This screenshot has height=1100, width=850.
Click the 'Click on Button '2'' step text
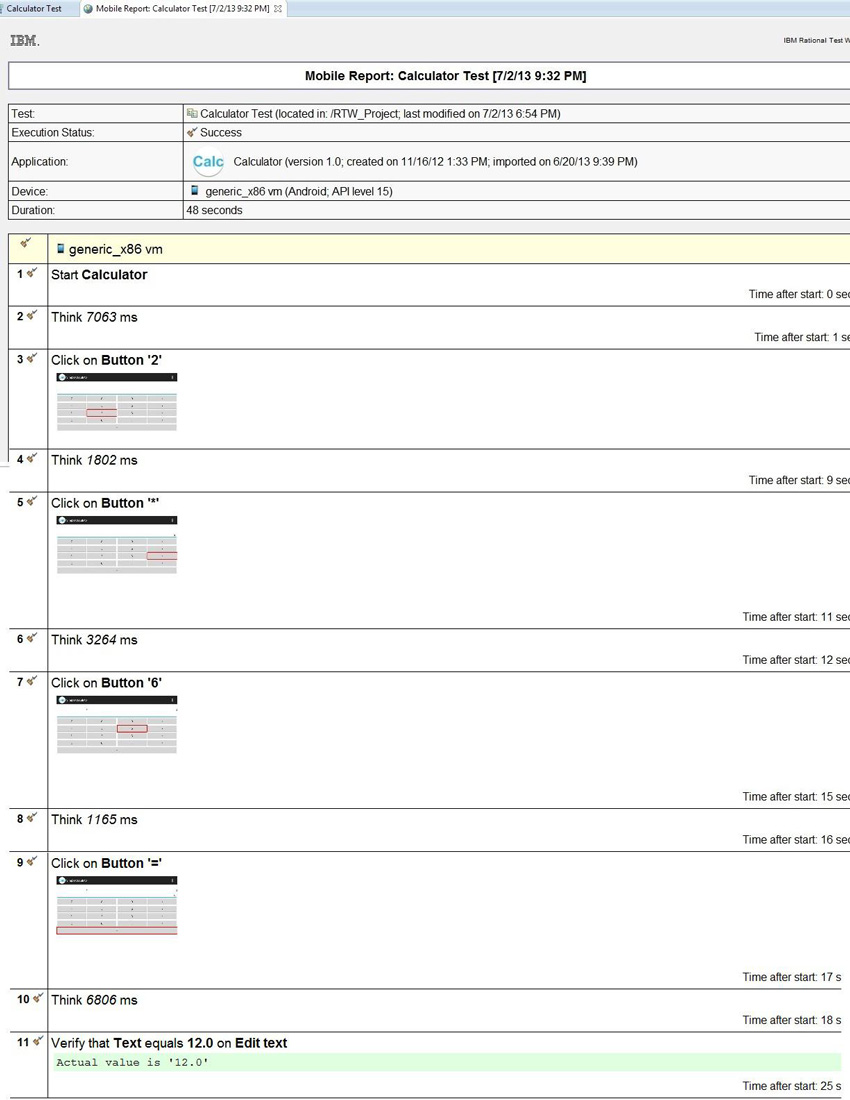pos(107,360)
